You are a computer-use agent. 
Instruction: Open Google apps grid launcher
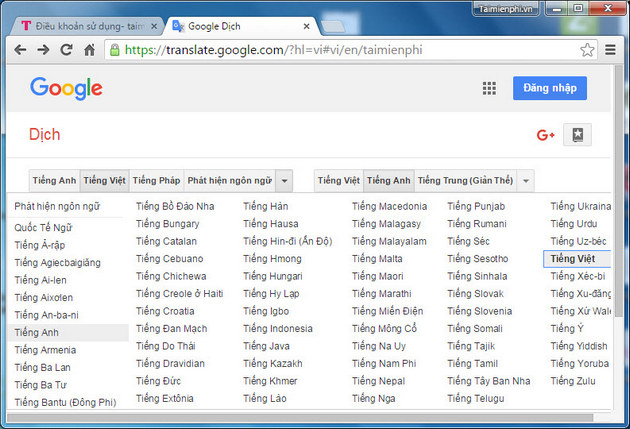point(489,88)
